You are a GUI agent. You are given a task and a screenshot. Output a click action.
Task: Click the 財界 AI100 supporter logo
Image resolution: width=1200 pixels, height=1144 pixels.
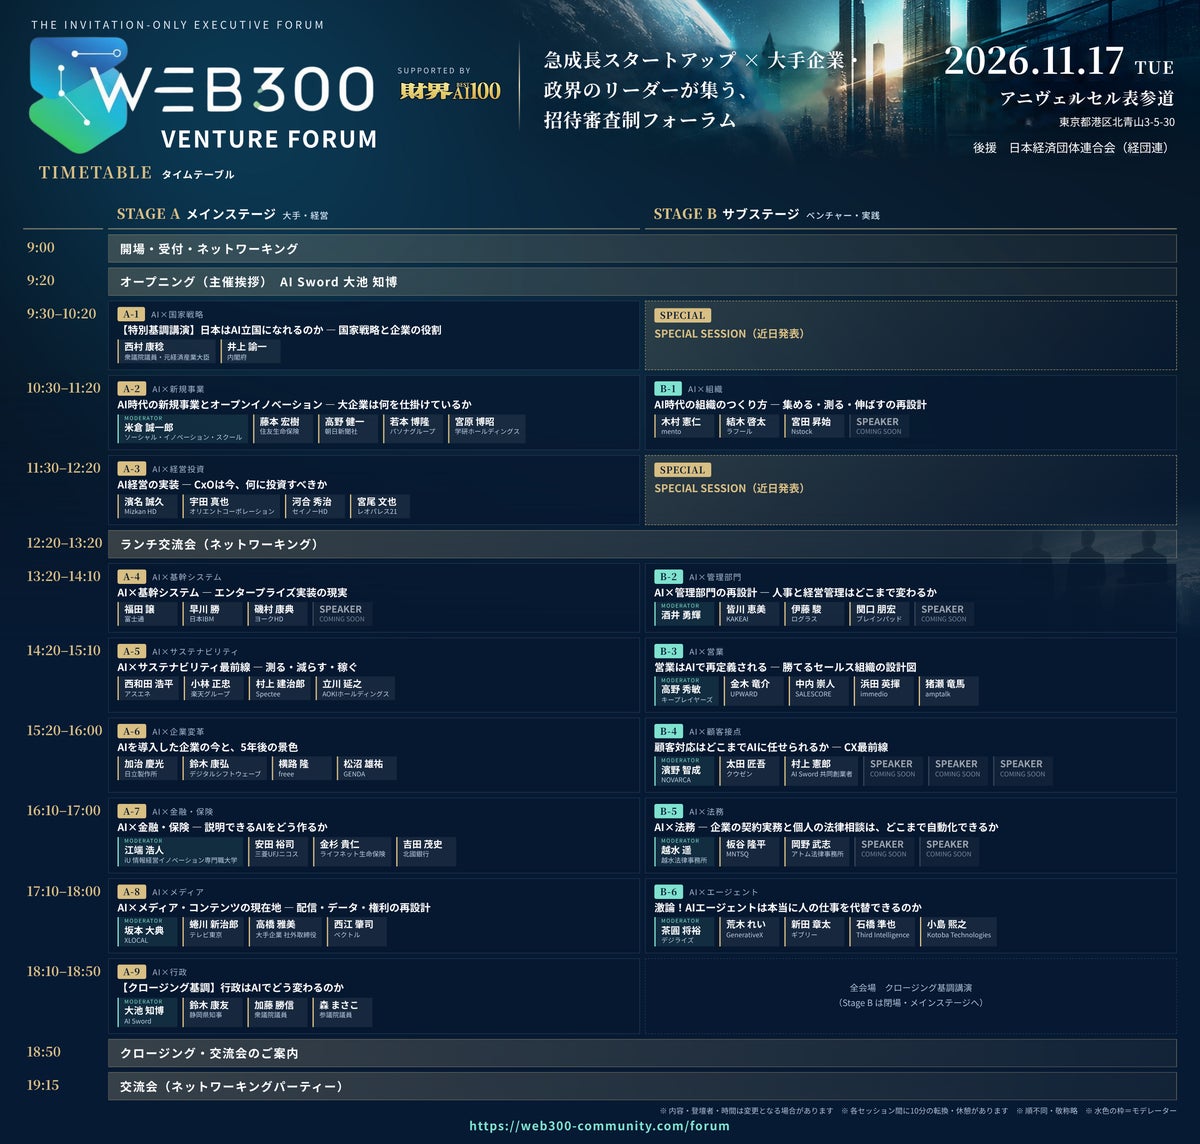449,91
